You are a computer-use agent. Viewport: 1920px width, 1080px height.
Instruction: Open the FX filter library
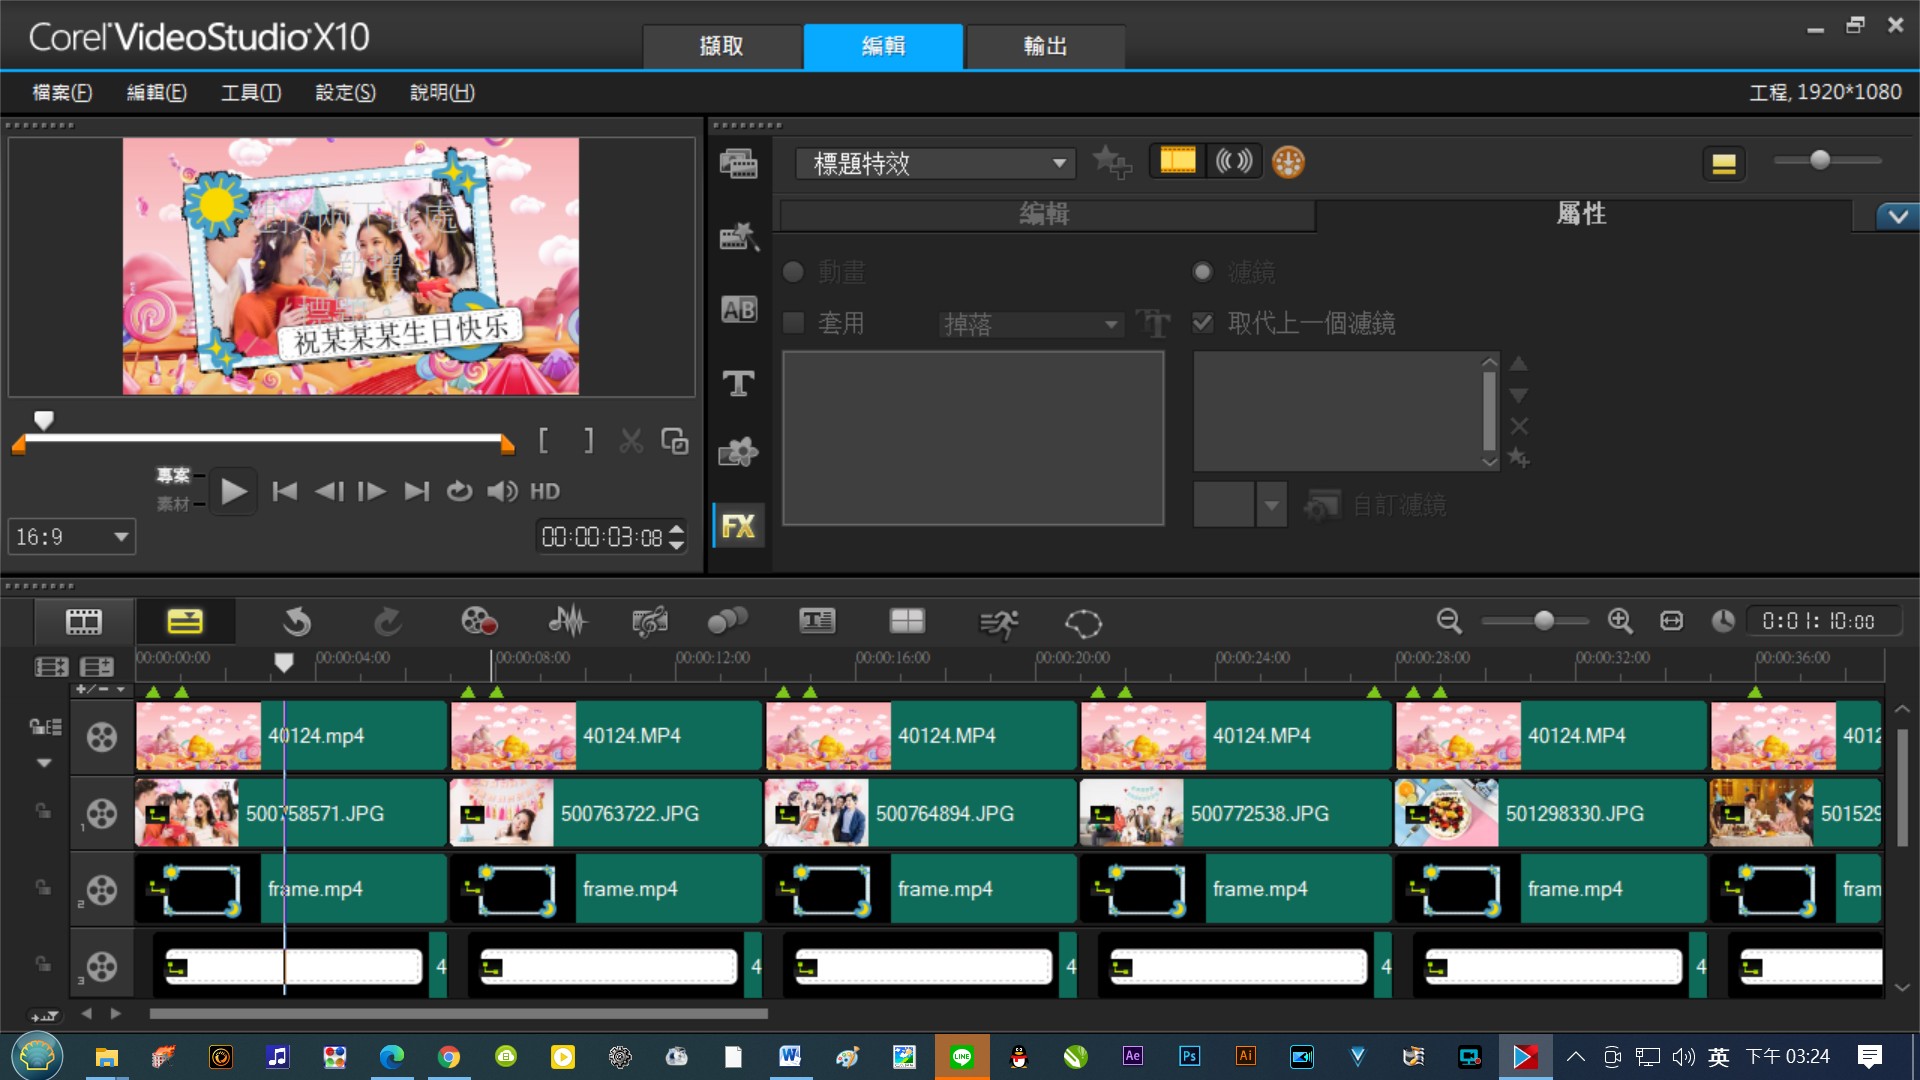739,526
